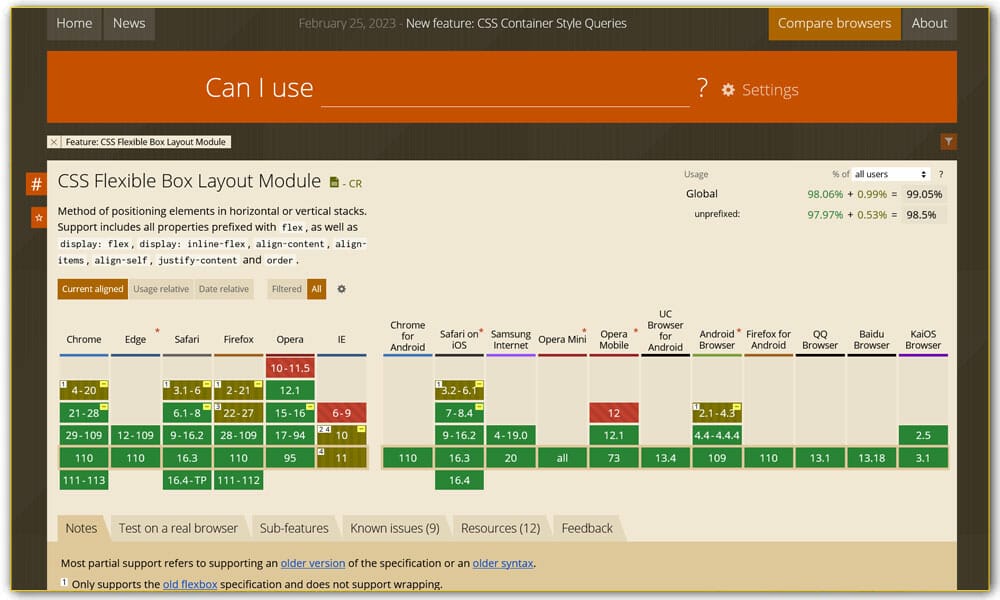Click the question mark after the search field
This screenshot has height=600, width=1000.
click(703, 88)
